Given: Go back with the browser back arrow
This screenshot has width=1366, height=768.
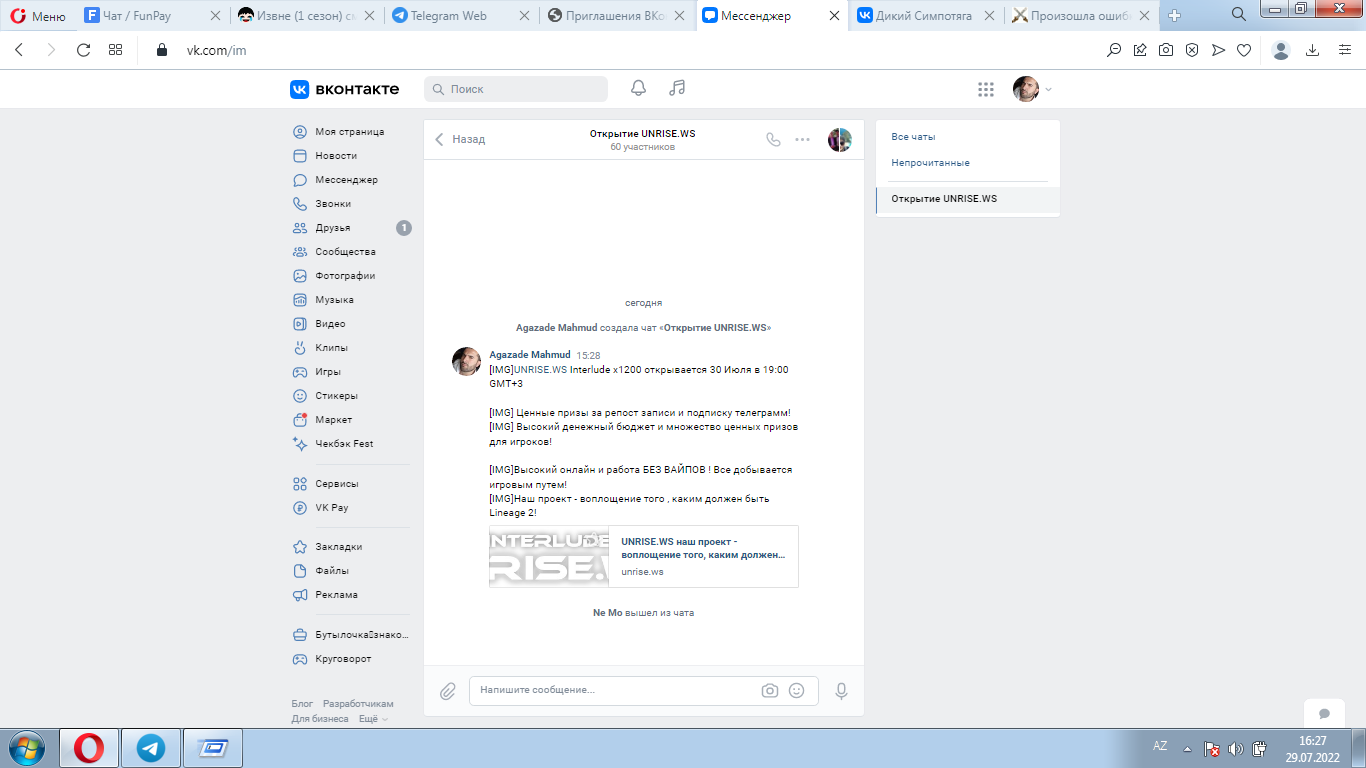Looking at the screenshot, I should (19, 50).
